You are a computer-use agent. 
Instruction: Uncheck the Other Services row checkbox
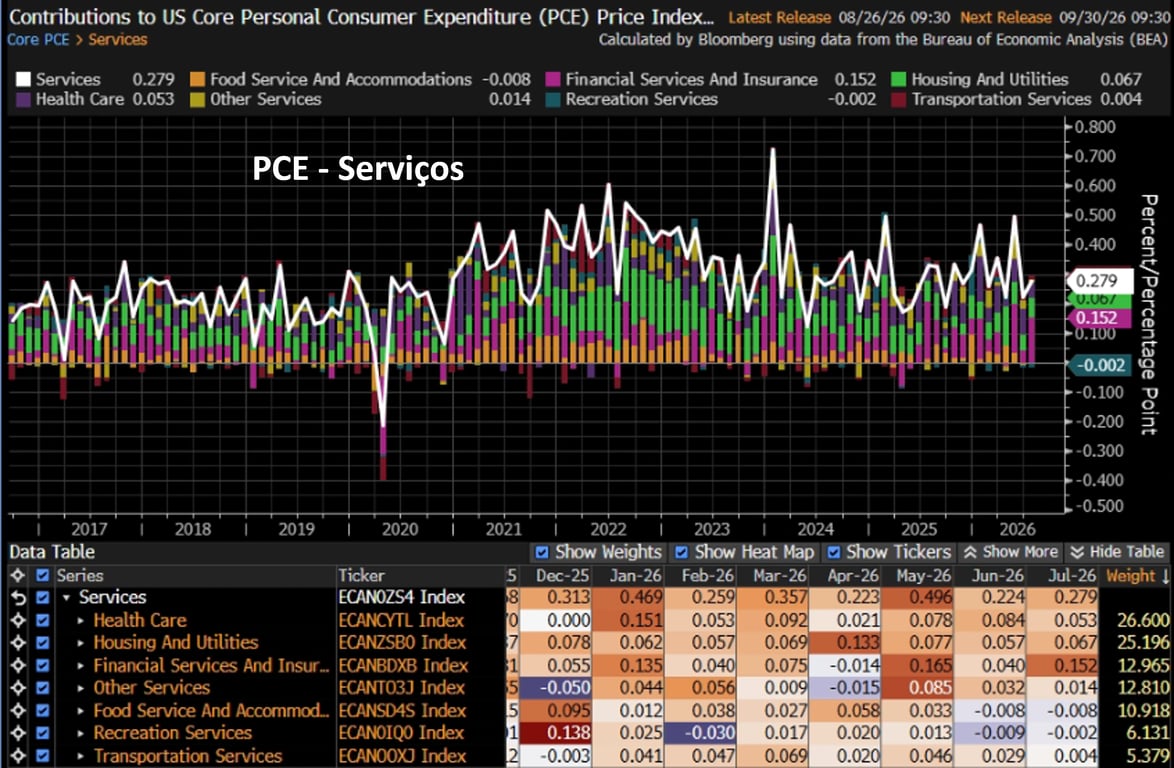tap(43, 688)
